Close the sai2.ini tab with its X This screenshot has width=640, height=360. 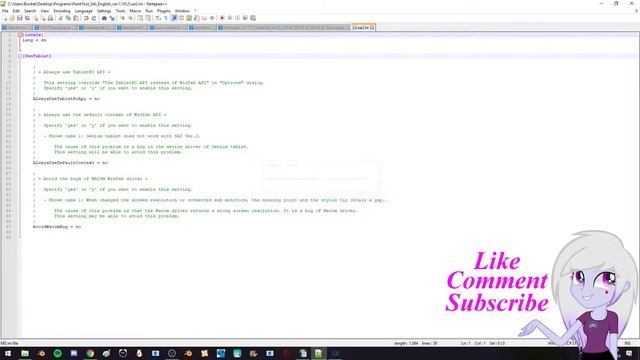pos(372,27)
